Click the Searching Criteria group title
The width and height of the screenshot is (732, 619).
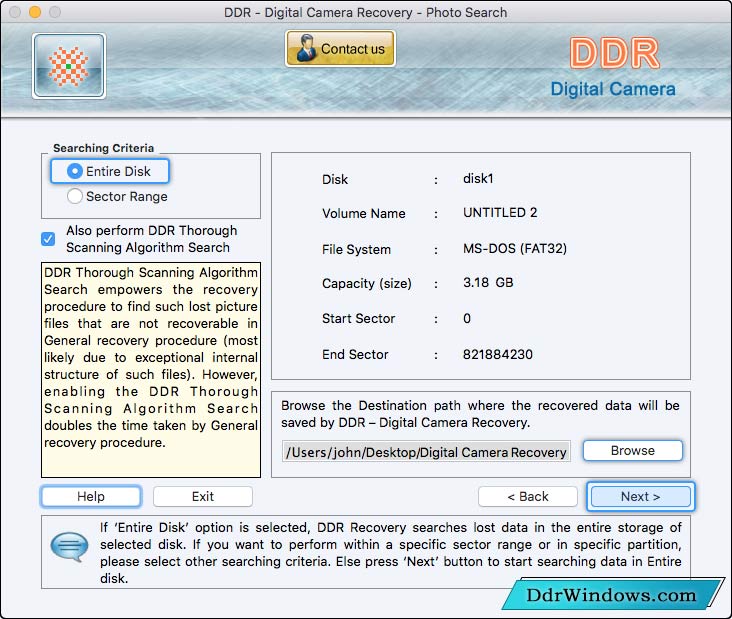[x=104, y=148]
